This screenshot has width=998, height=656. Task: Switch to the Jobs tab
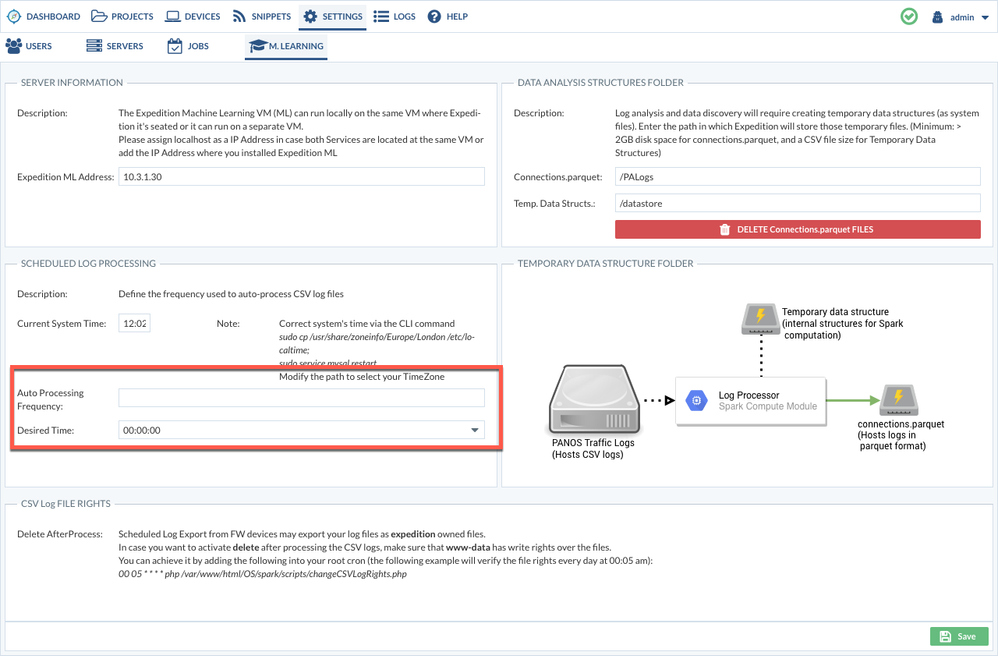(x=188, y=46)
